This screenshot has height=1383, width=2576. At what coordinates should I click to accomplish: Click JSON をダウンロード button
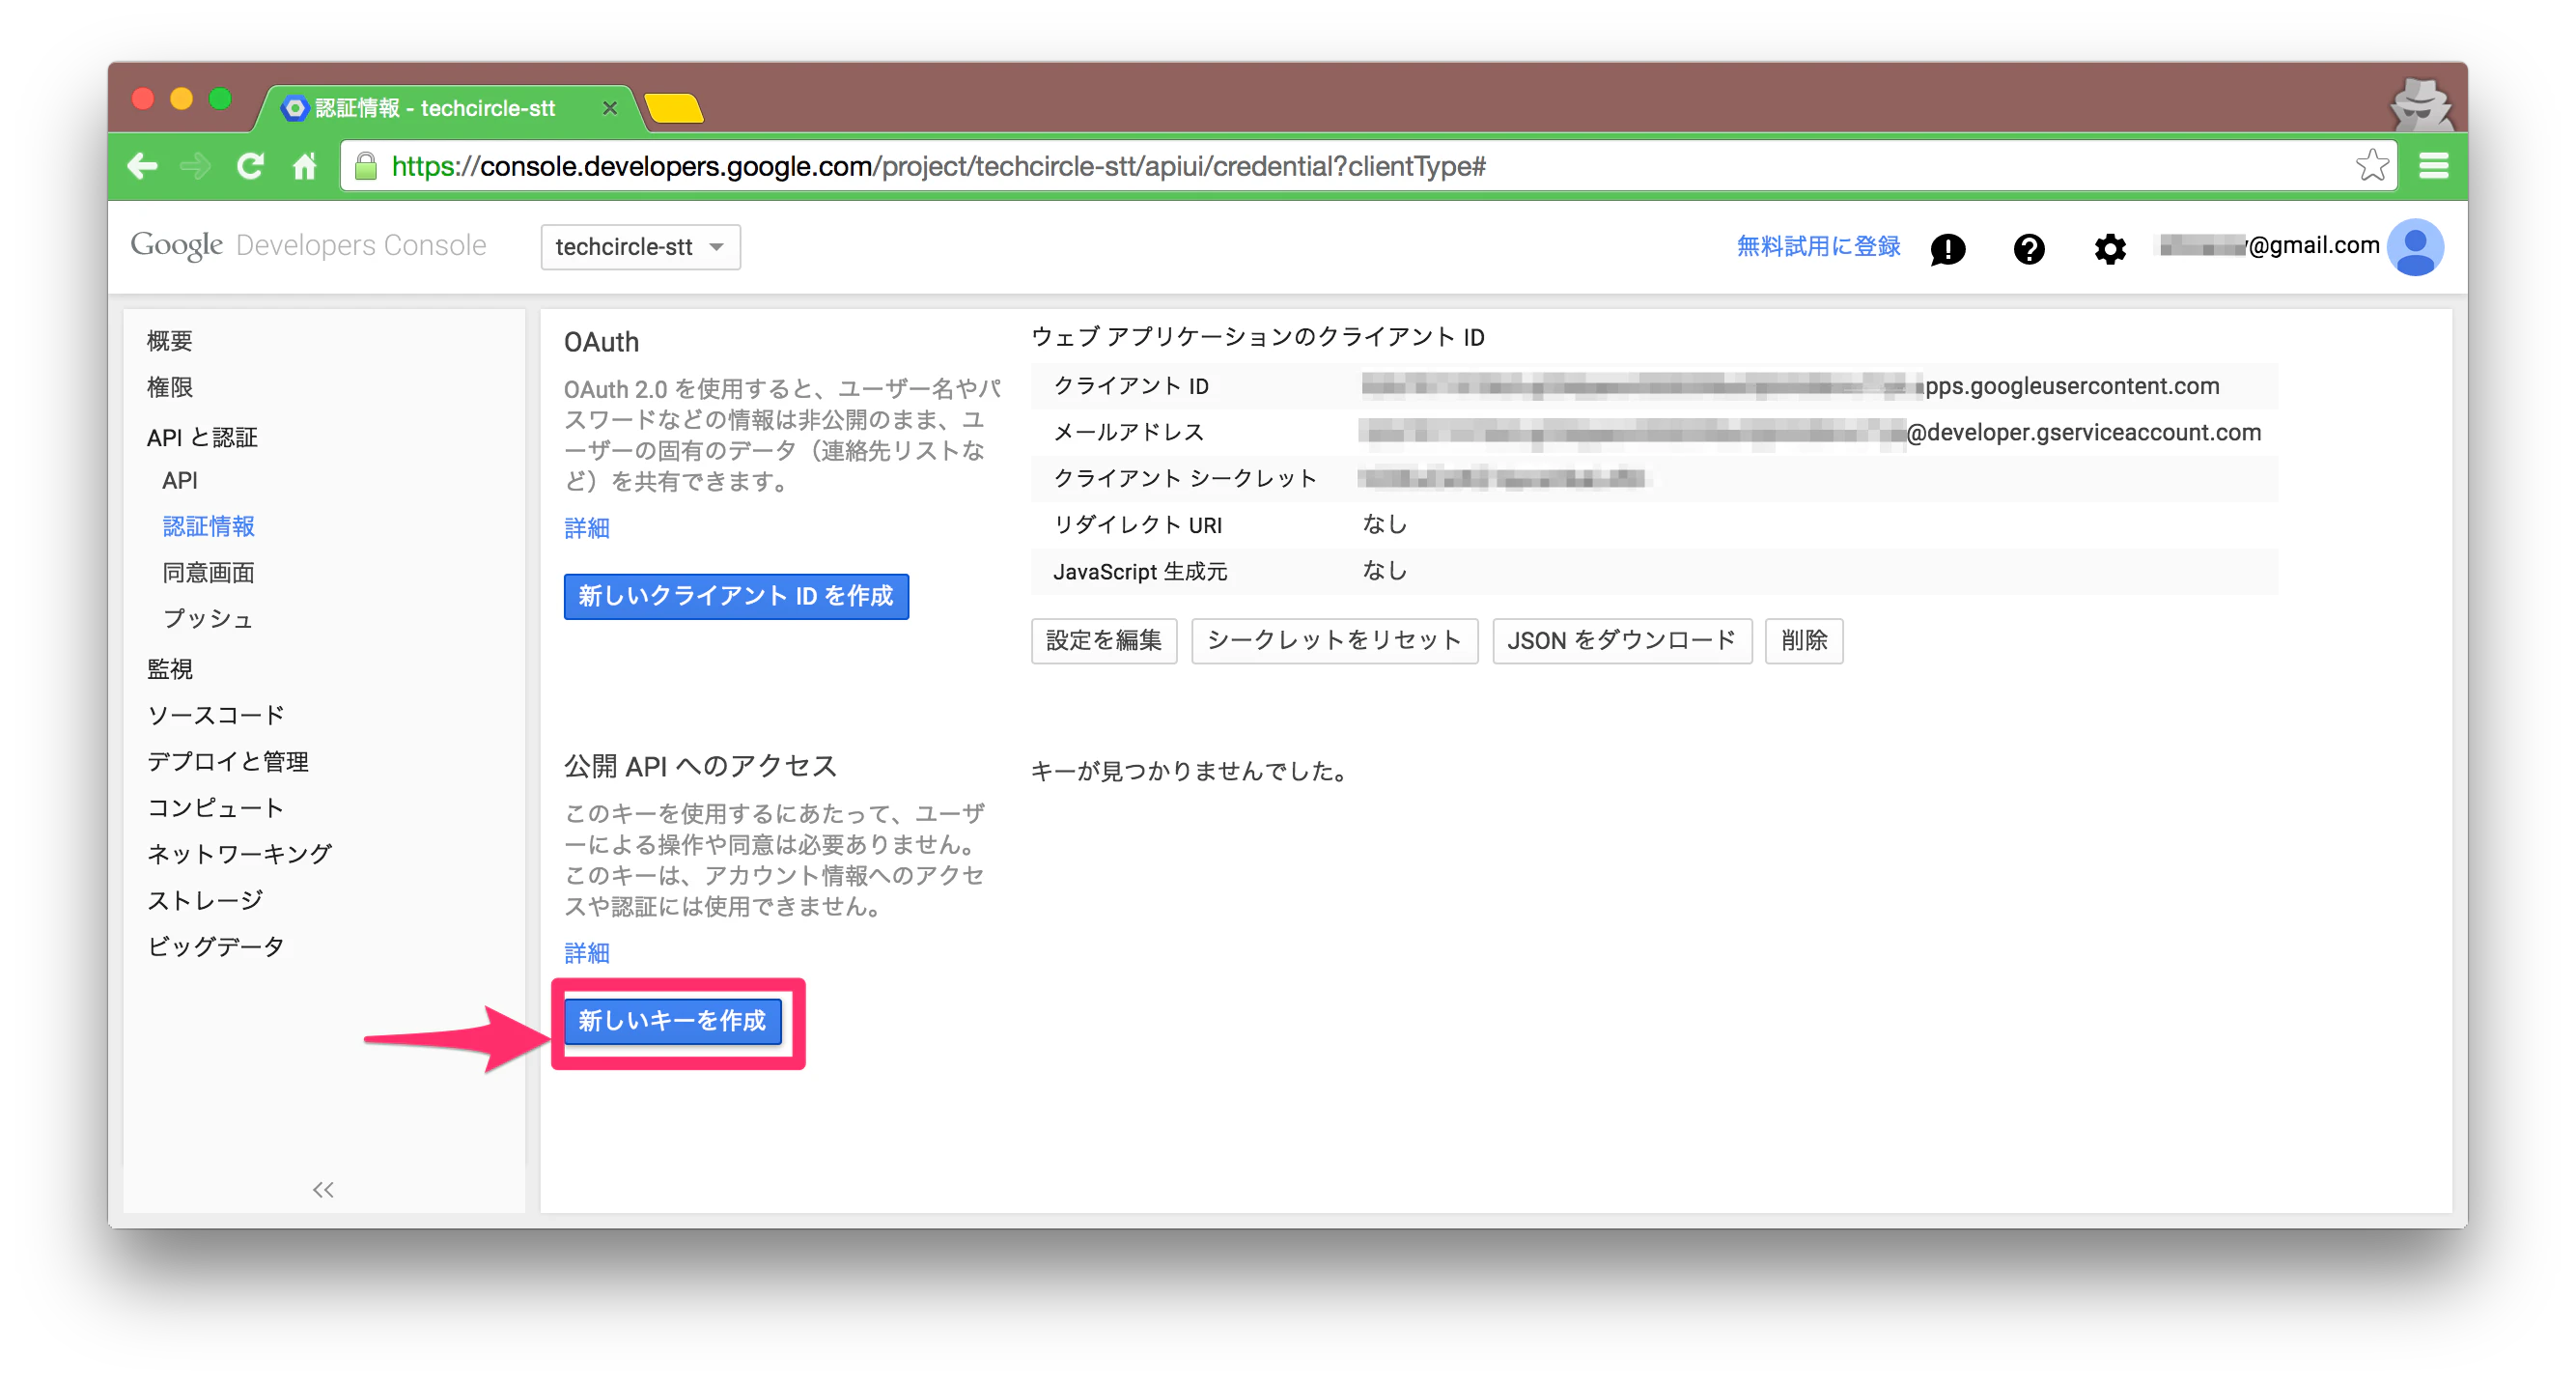coord(1622,640)
